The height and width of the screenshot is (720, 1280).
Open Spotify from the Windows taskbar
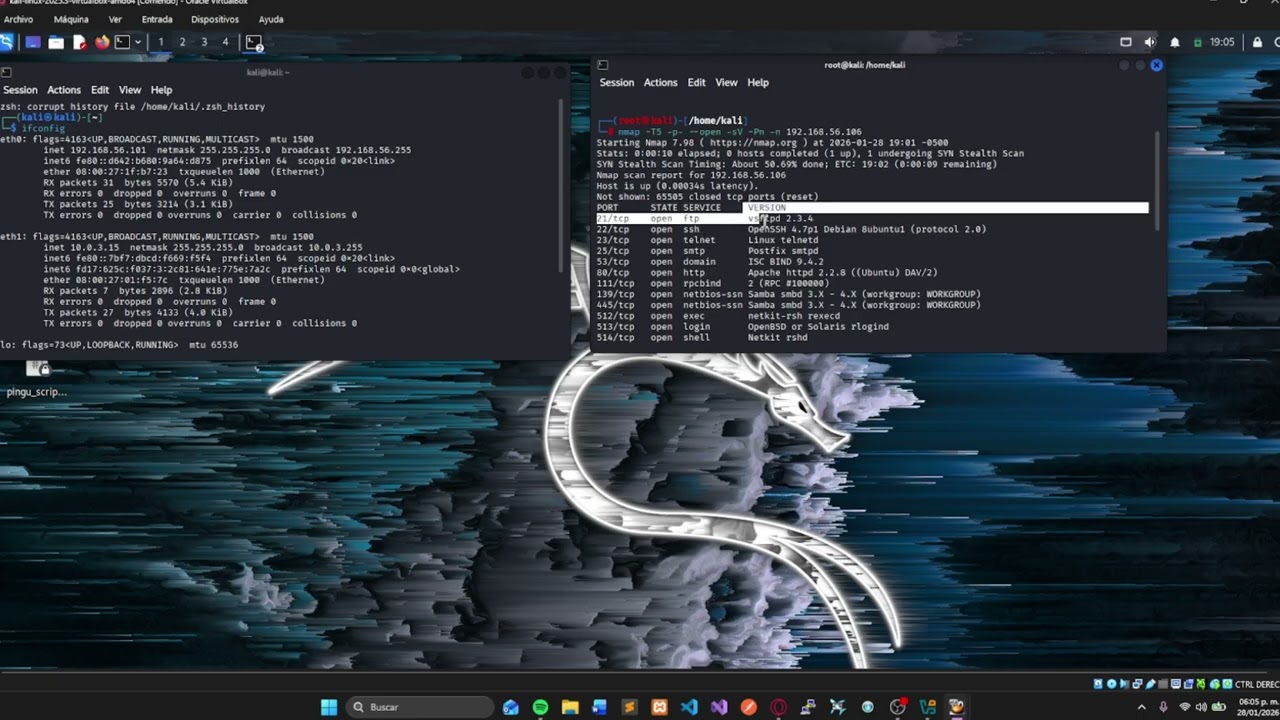click(540, 707)
